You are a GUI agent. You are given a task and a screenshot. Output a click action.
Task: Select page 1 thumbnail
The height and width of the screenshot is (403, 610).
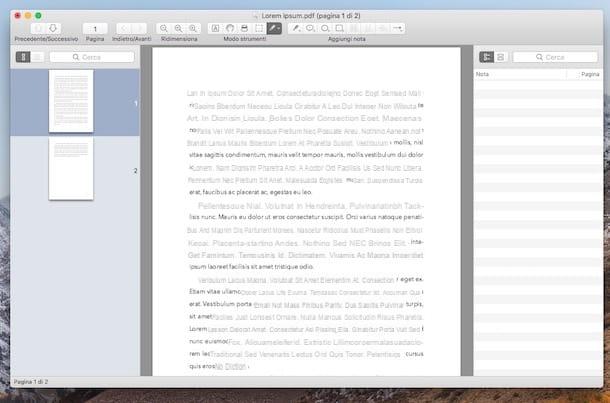[x=71, y=101]
